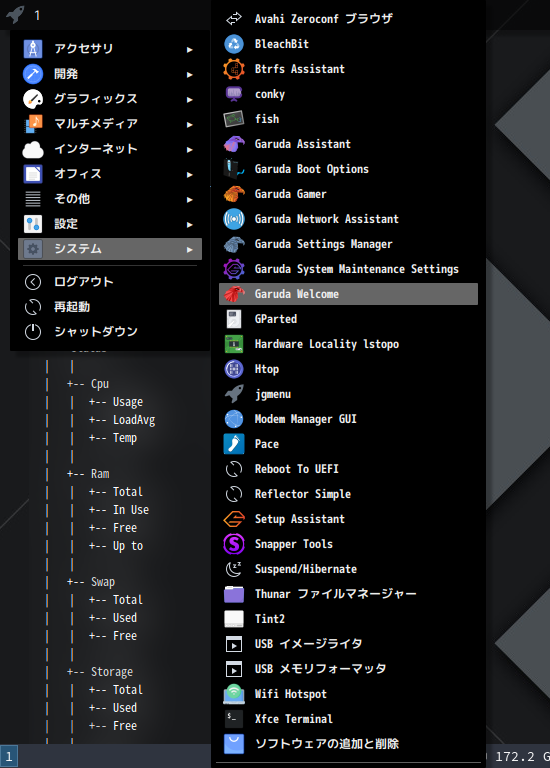Click the jgmenu rocket icon
The width and height of the screenshot is (550, 768).
[x=234, y=393]
